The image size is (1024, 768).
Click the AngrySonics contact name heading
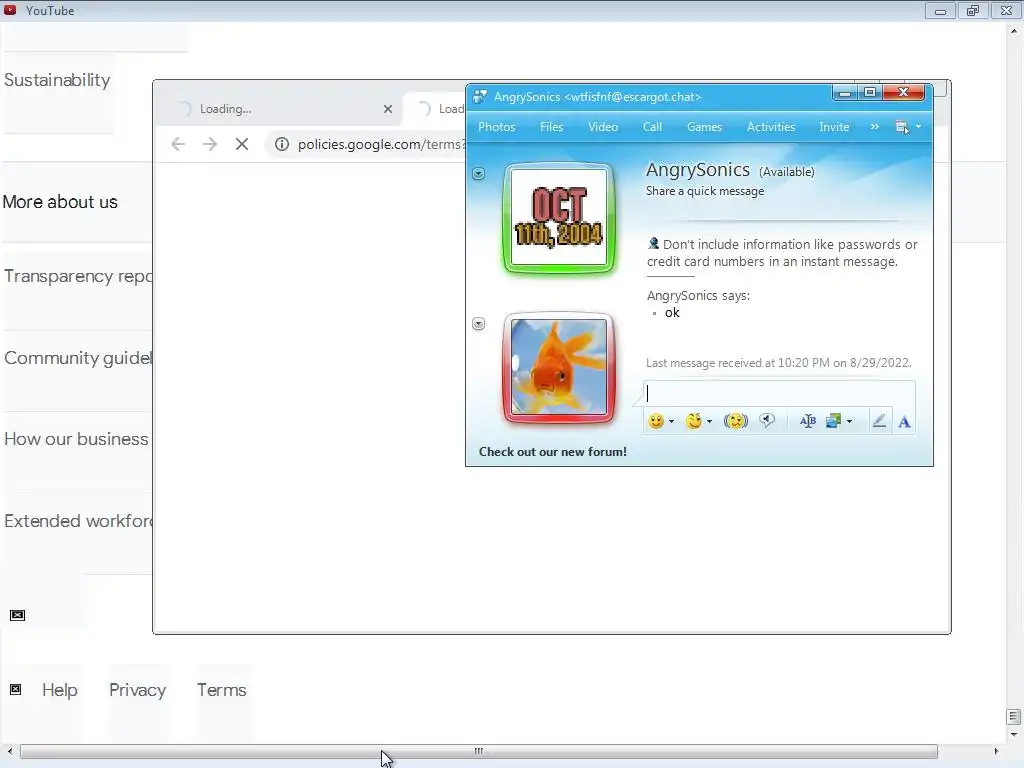[697, 170]
